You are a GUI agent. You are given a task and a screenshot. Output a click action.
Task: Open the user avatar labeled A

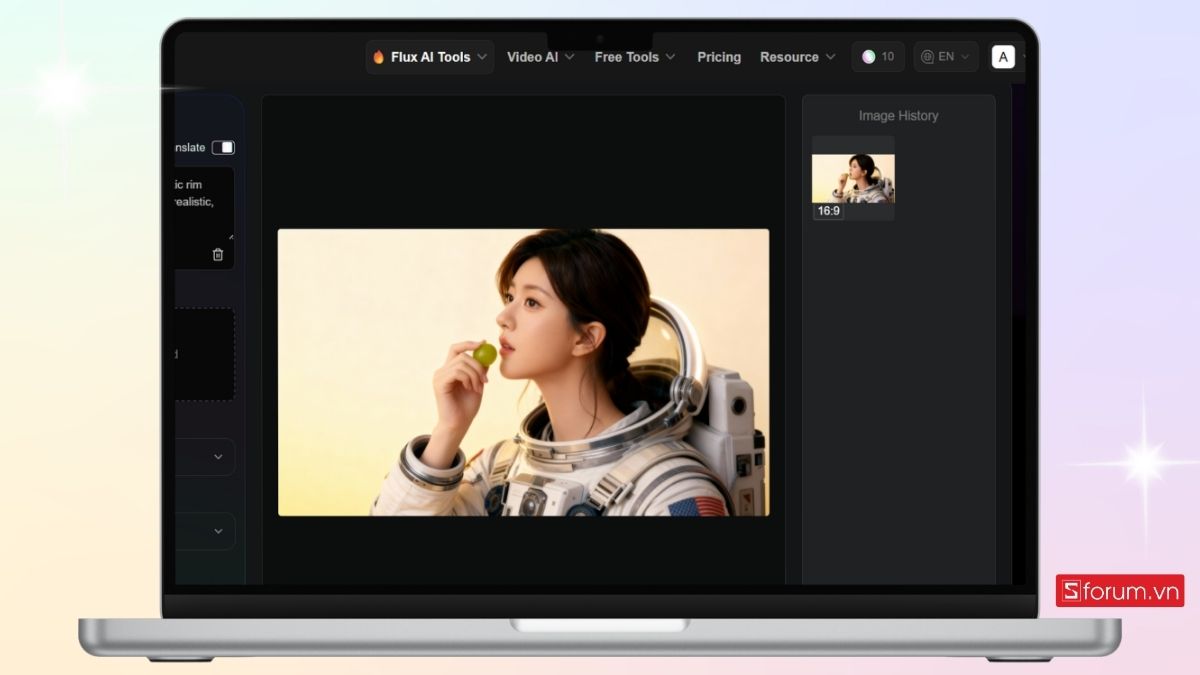pyautogui.click(x=1003, y=57)
